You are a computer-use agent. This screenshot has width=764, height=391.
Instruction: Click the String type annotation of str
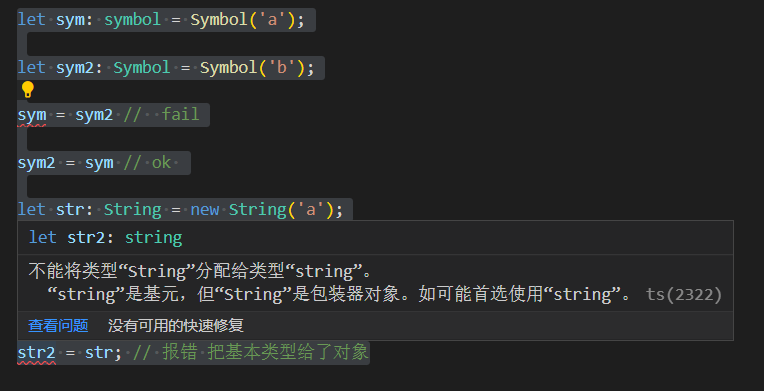[133, 210]
